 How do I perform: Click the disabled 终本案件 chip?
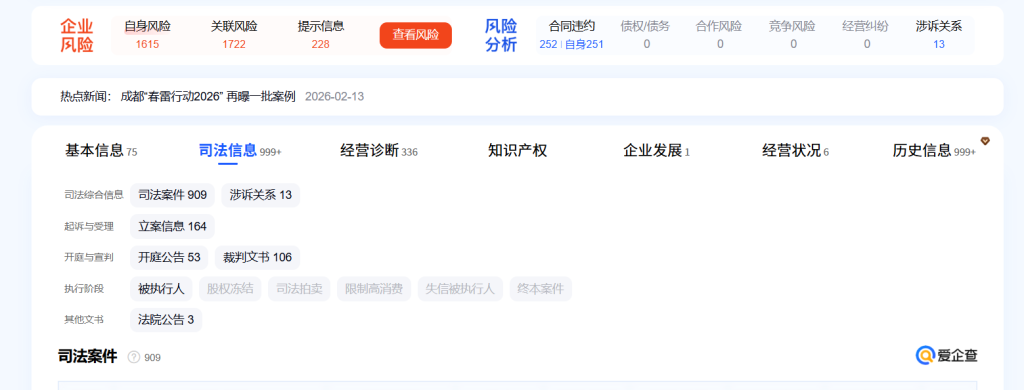(540, 289)
